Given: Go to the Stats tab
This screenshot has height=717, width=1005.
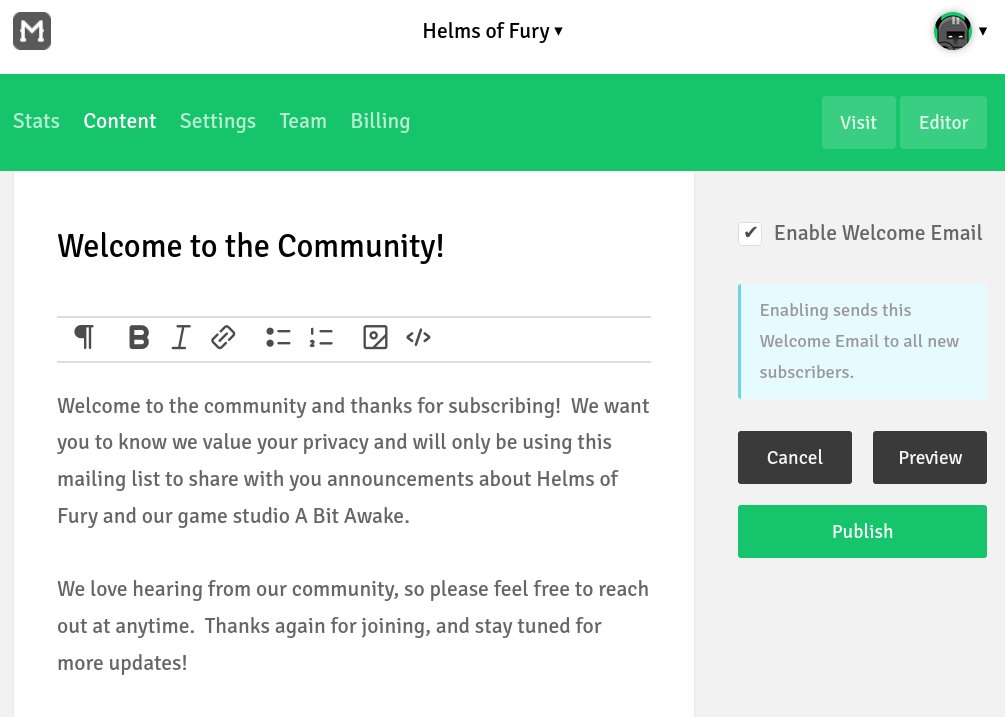Looking at the screenshot, I should click(x=36, y=121).
